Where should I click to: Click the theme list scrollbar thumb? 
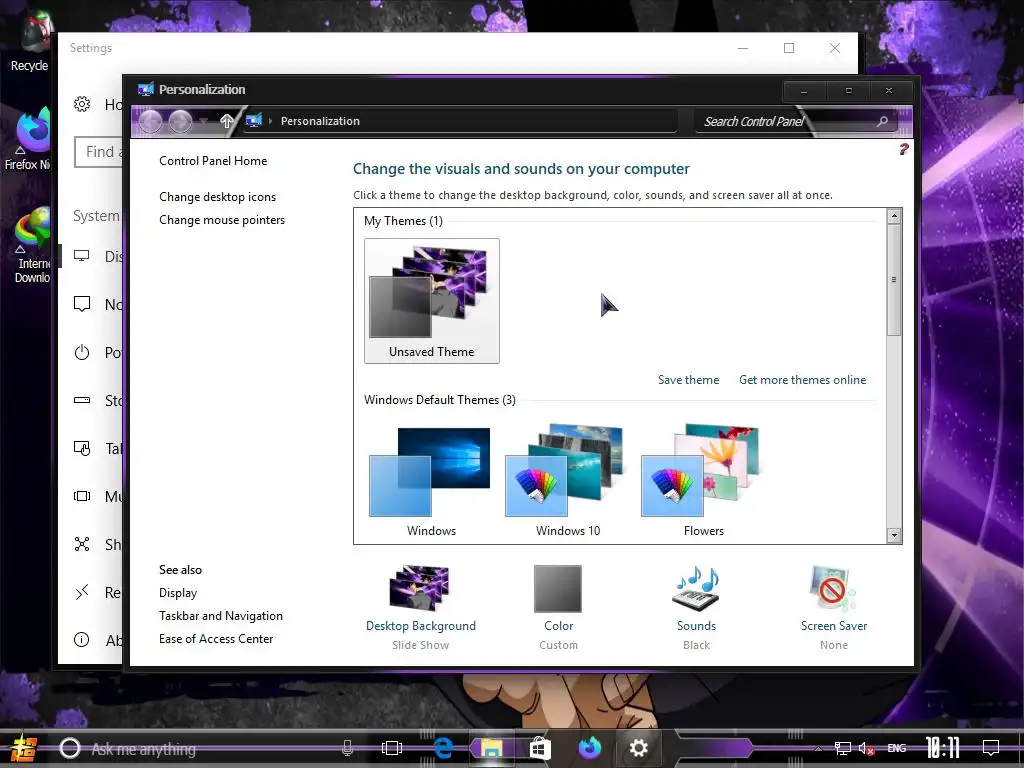894,280
